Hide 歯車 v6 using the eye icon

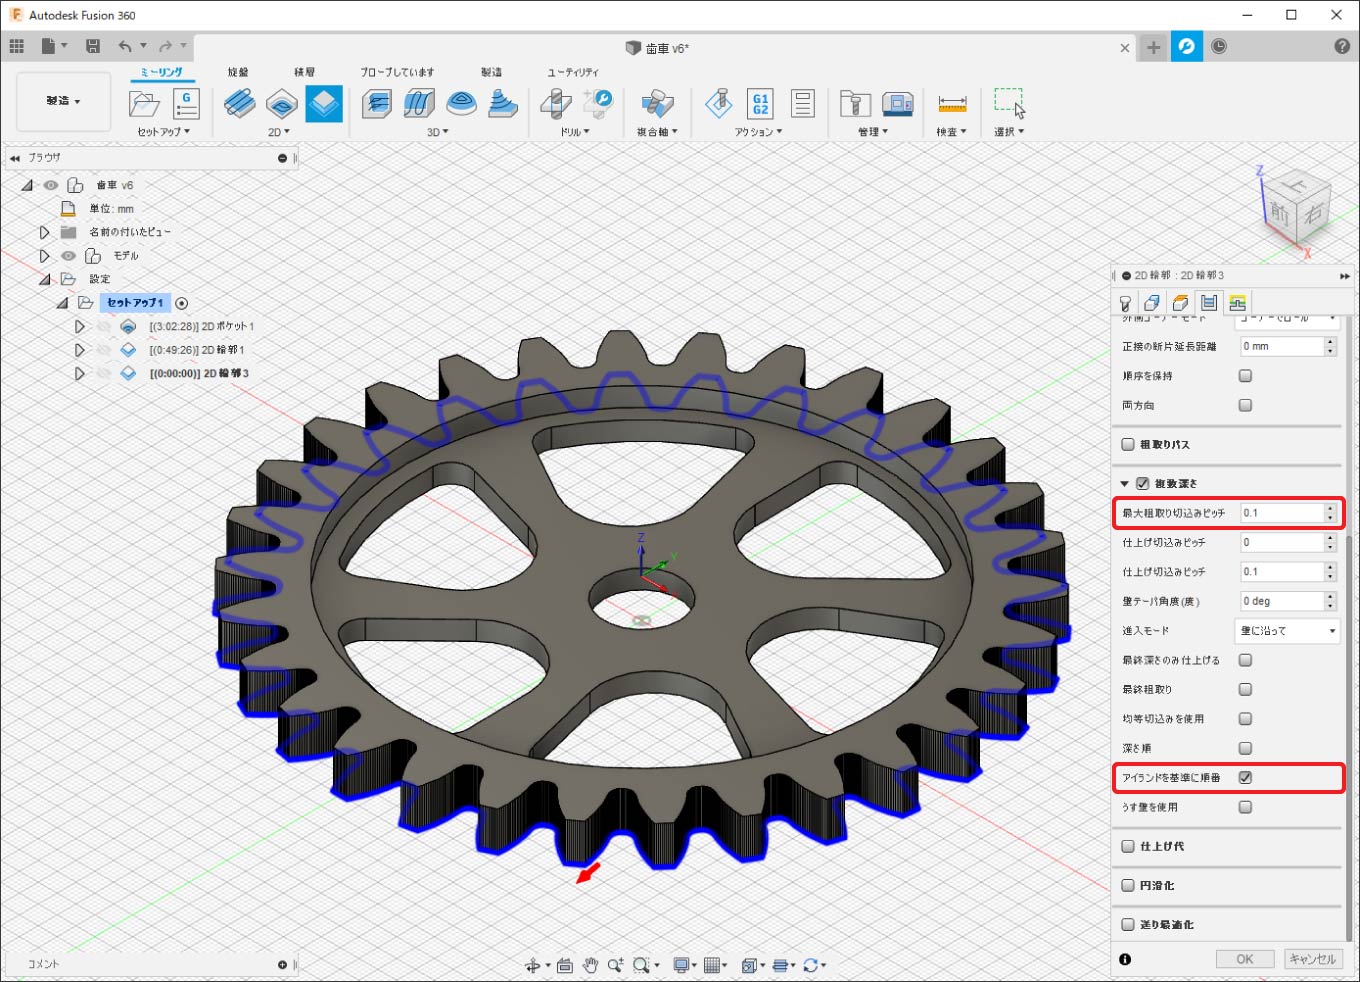(51, 185)
